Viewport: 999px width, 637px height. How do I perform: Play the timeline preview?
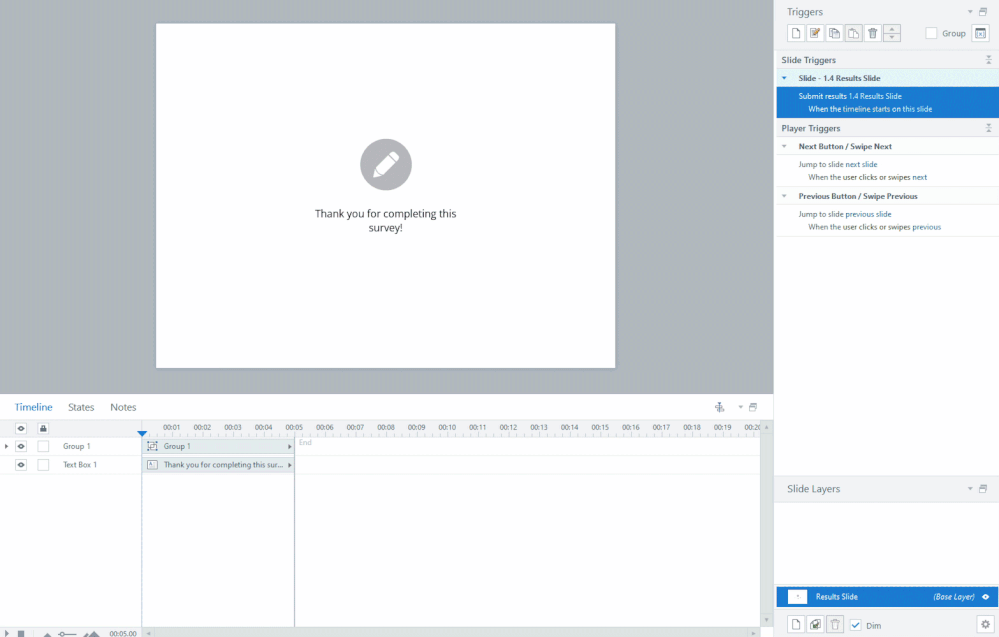pyautogui.click(x=6, y=634)
